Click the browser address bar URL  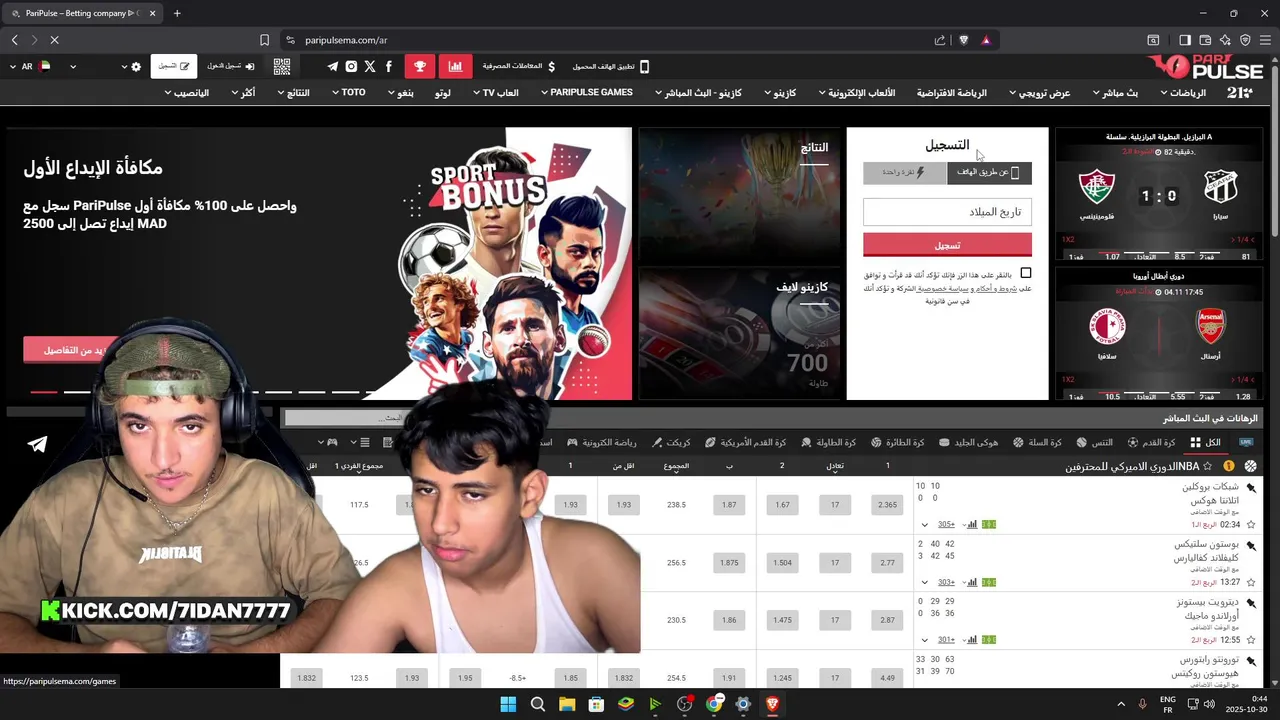pyautogui.click(x=346, y=40)
